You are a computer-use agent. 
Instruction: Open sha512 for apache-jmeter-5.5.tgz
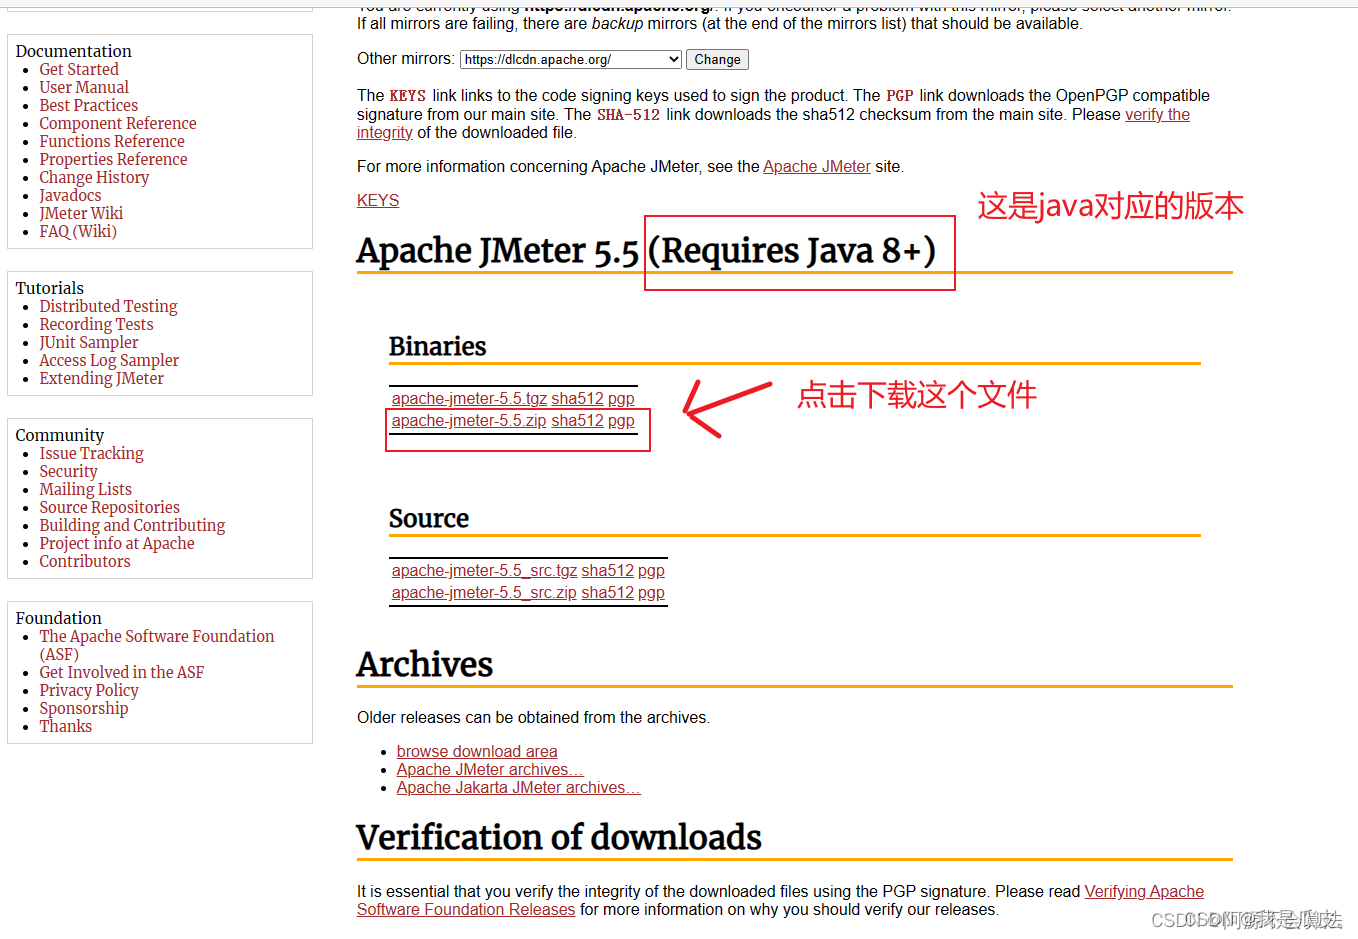(x=577, y=398)
